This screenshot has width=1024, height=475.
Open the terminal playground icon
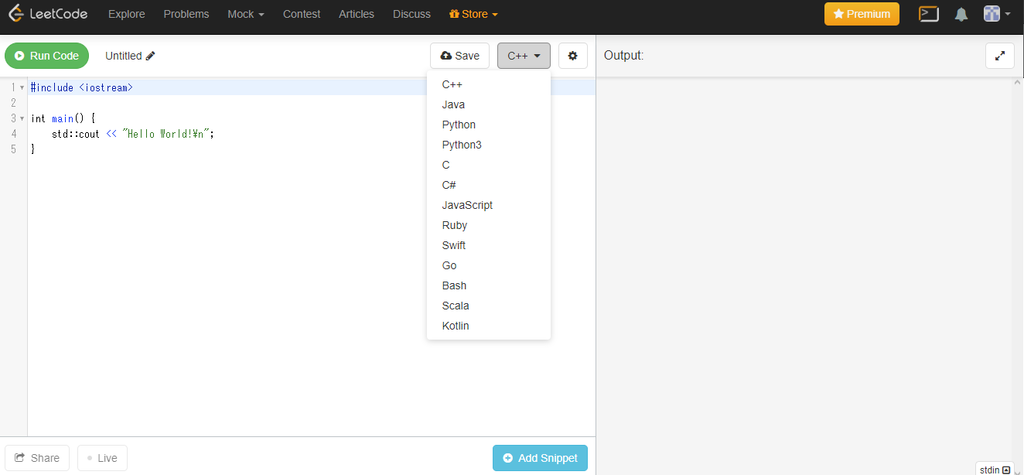[x=929, y=14]
